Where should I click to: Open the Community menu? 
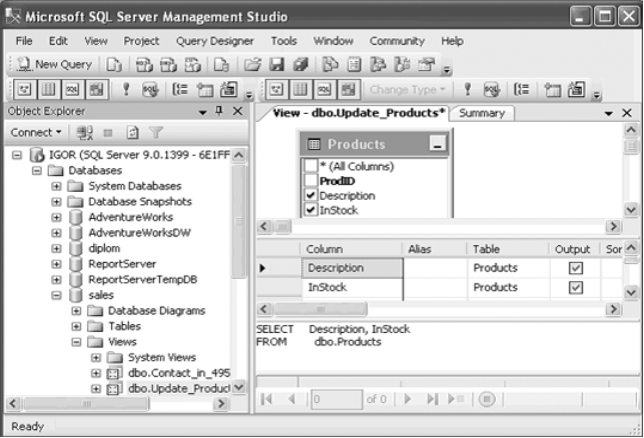point(397,41)
